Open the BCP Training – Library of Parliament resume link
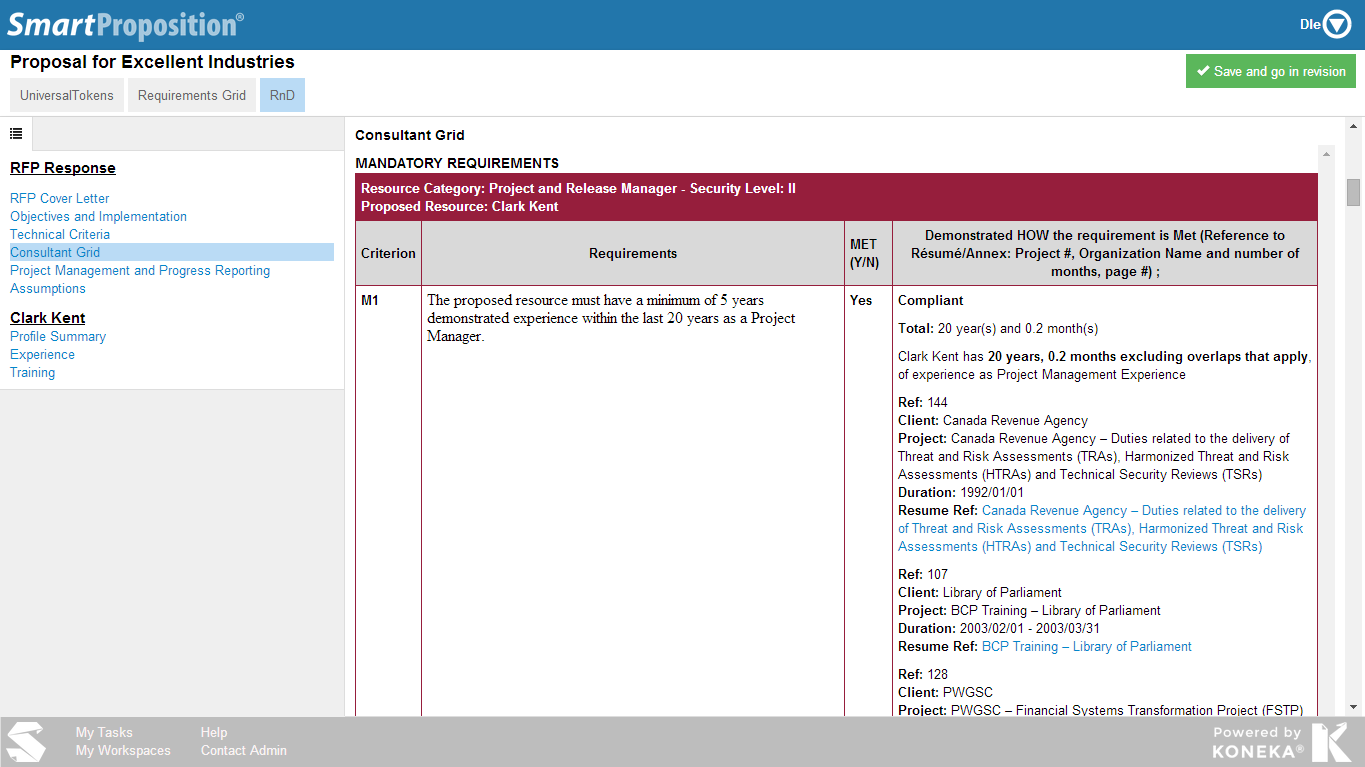 (x=1087, y=647)
